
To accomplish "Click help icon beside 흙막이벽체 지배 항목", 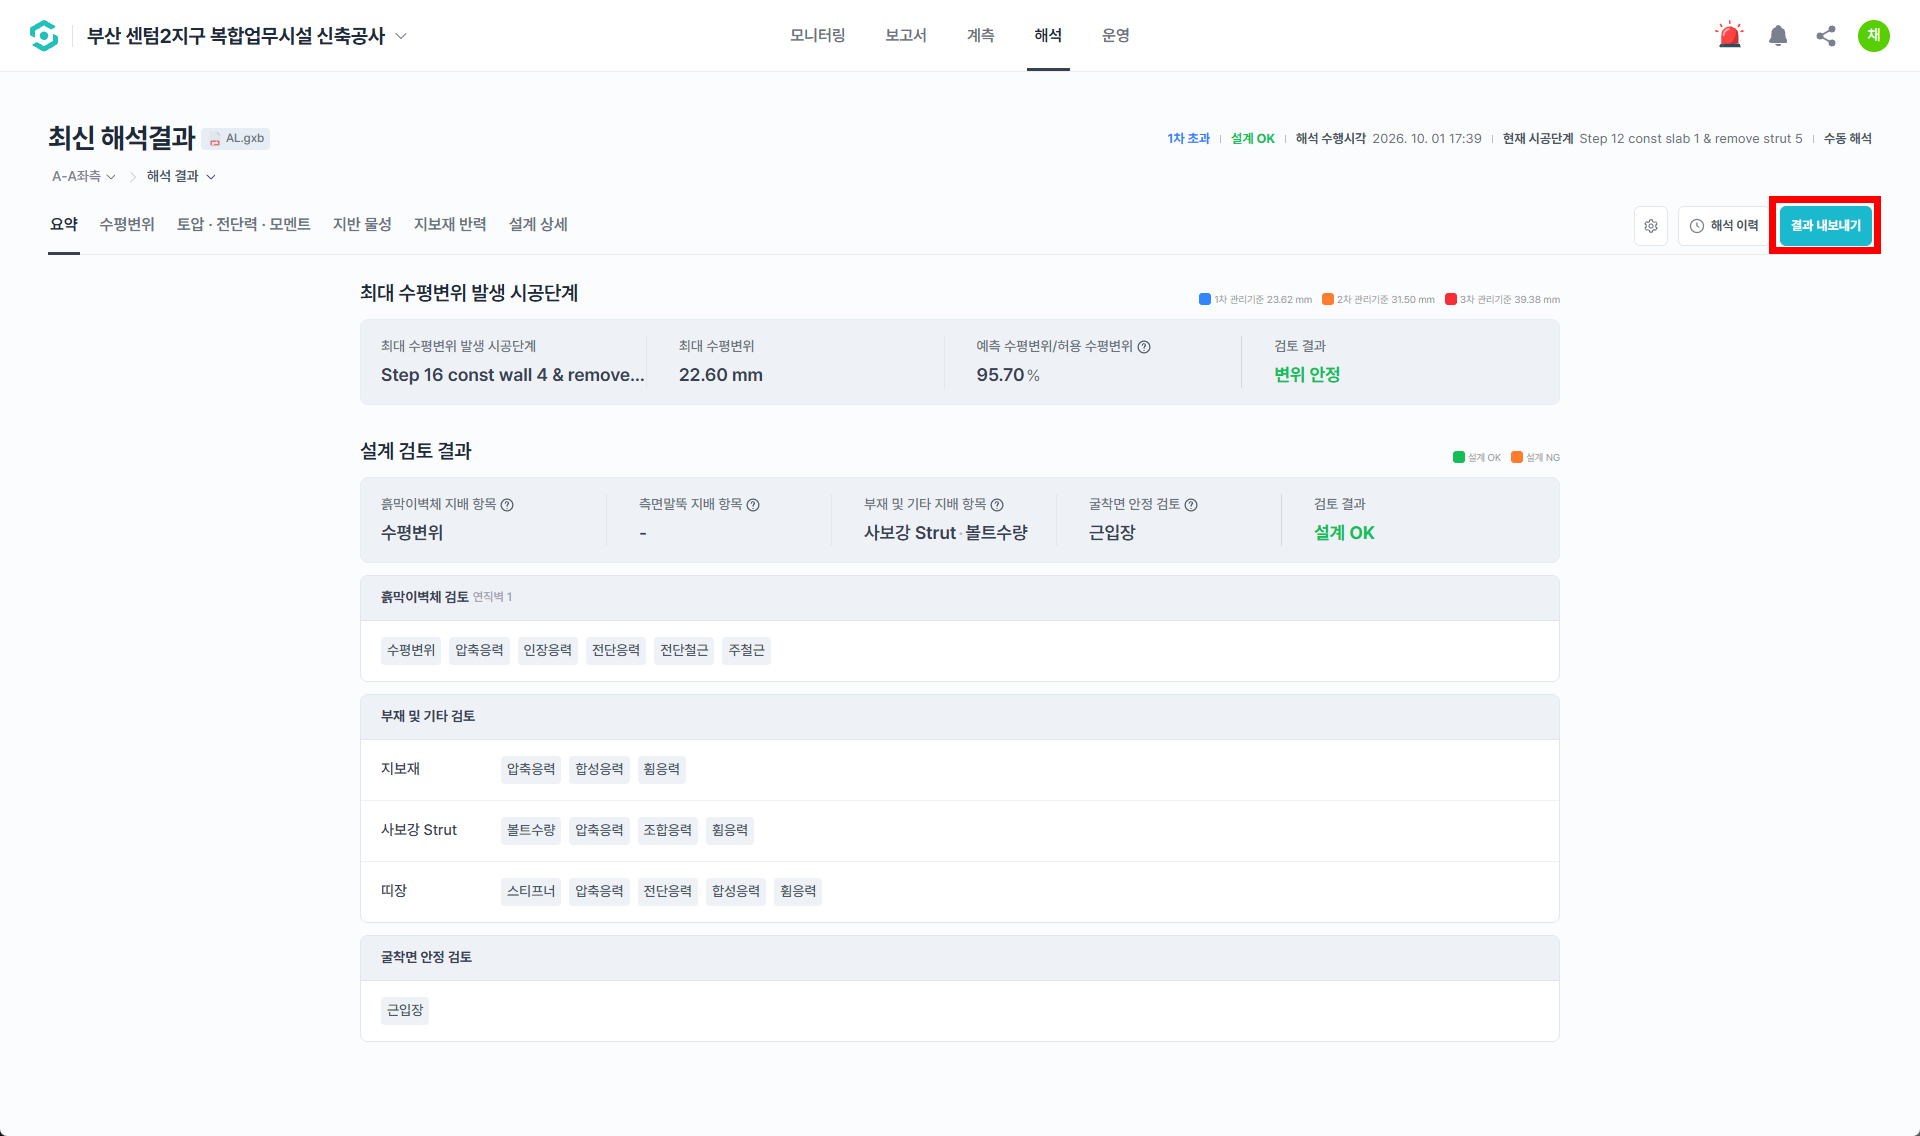I will coord(507,505).
